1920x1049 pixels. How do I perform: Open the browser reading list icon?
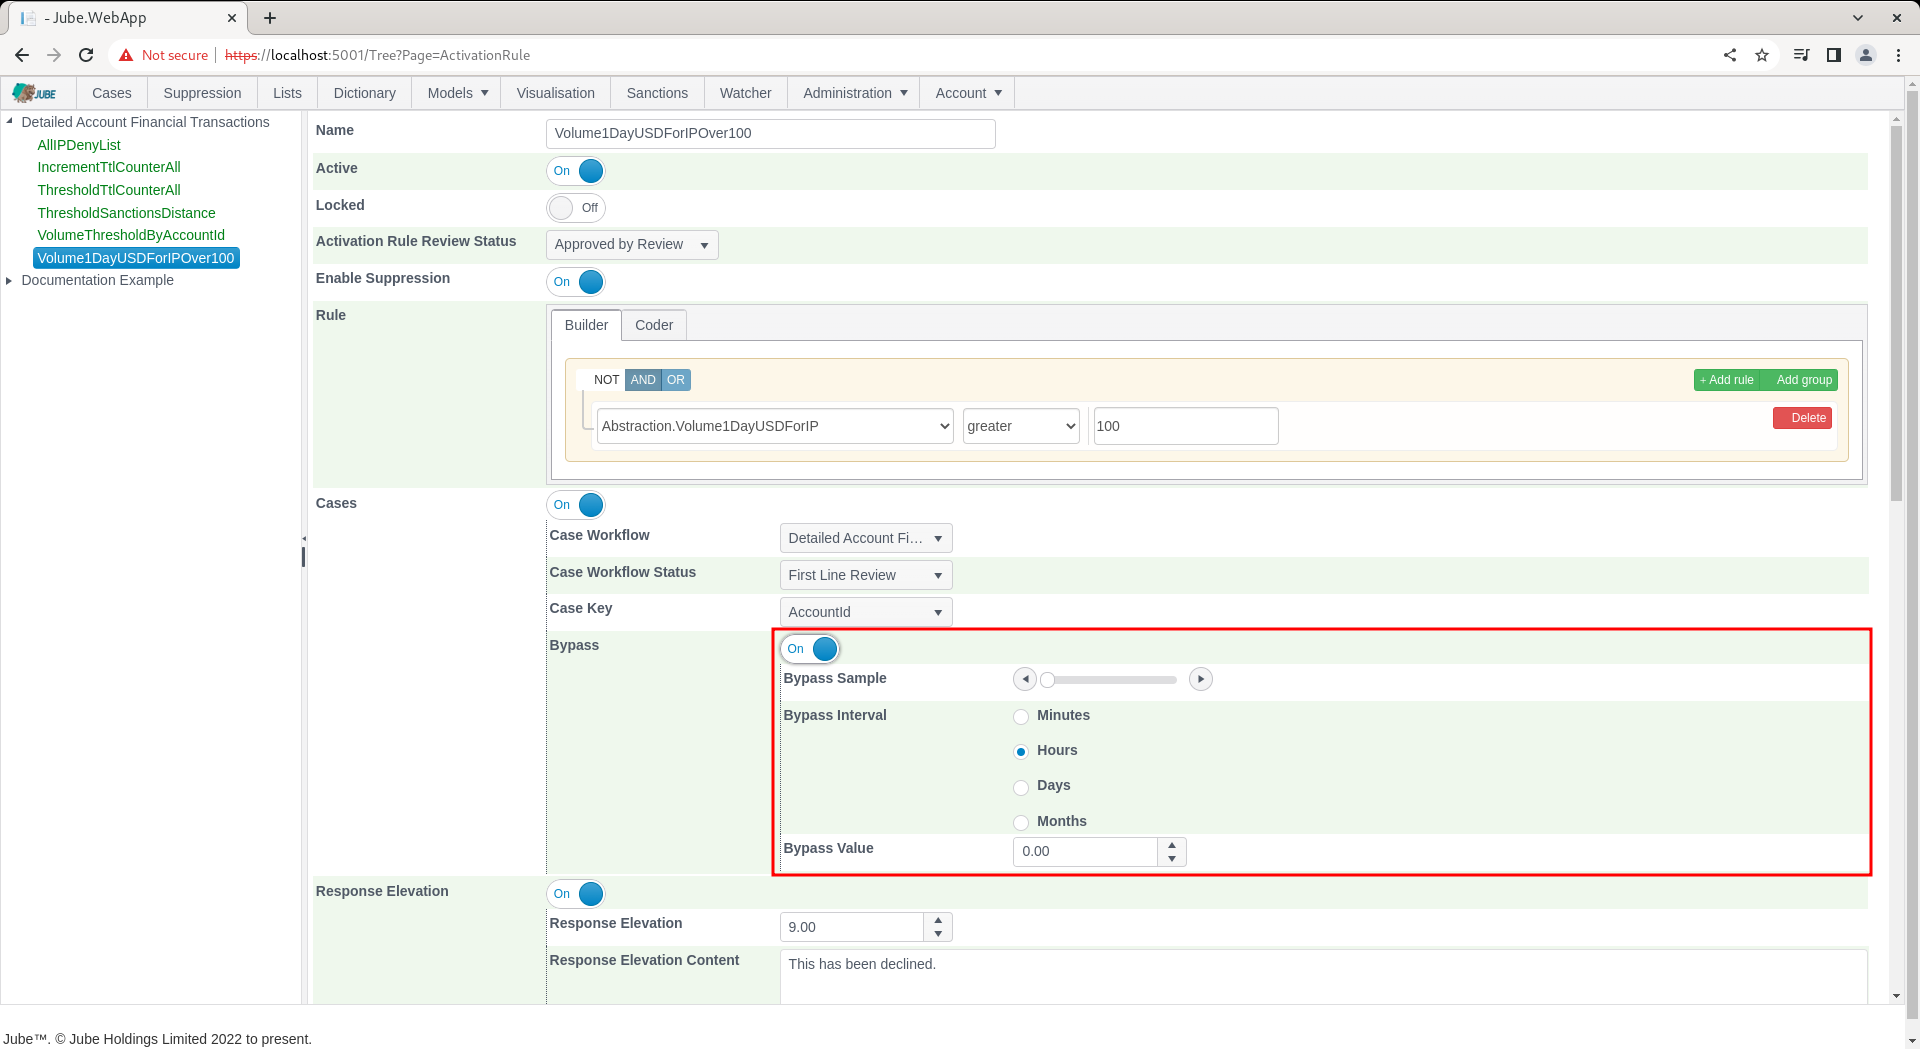point(1802,55)
